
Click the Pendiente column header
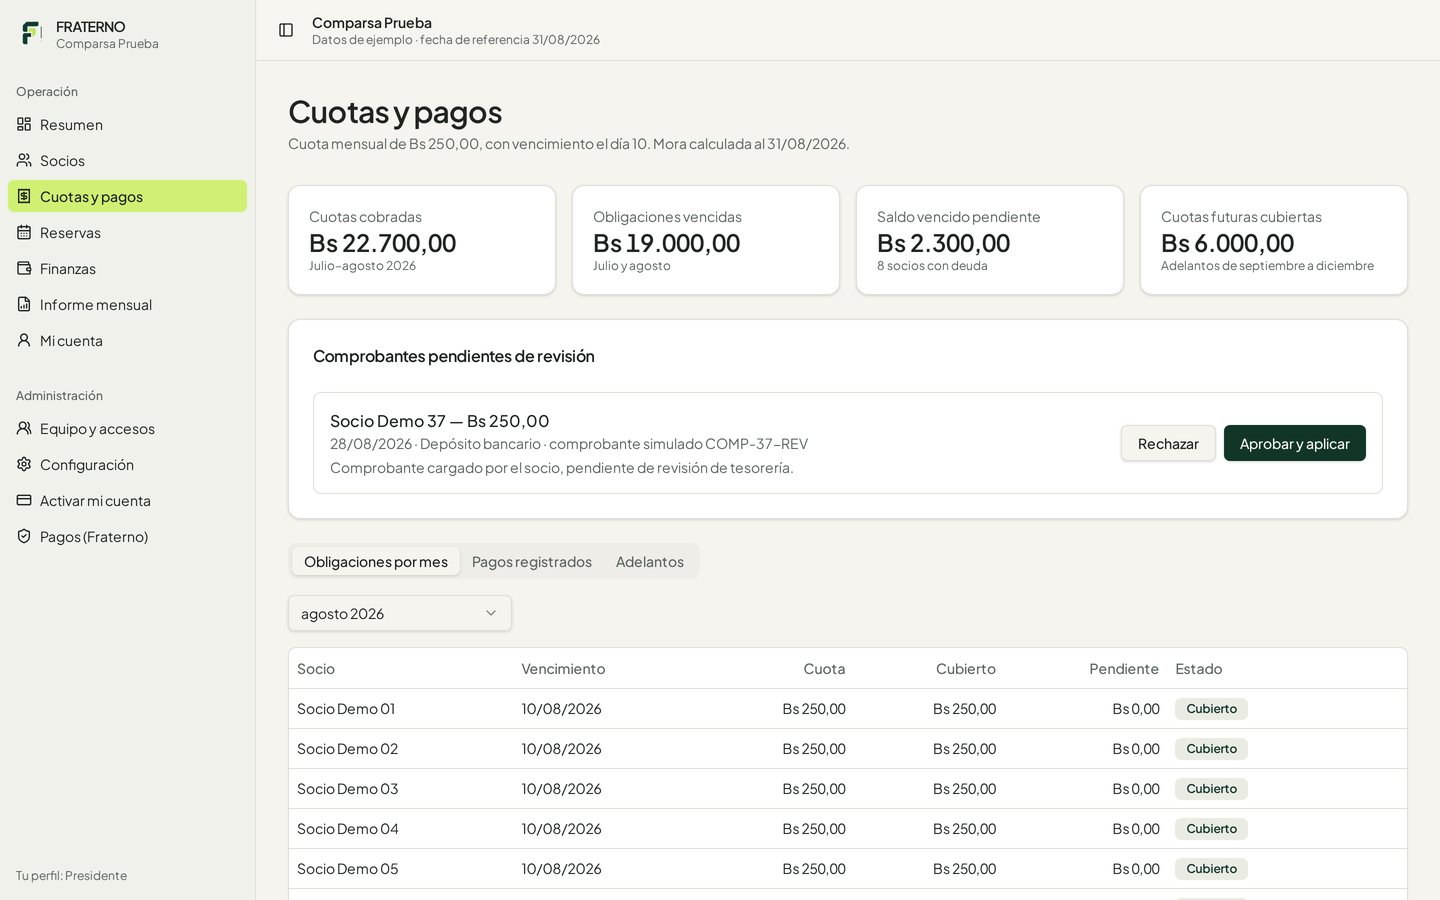pyautogui.click(x=1124, y=668)
